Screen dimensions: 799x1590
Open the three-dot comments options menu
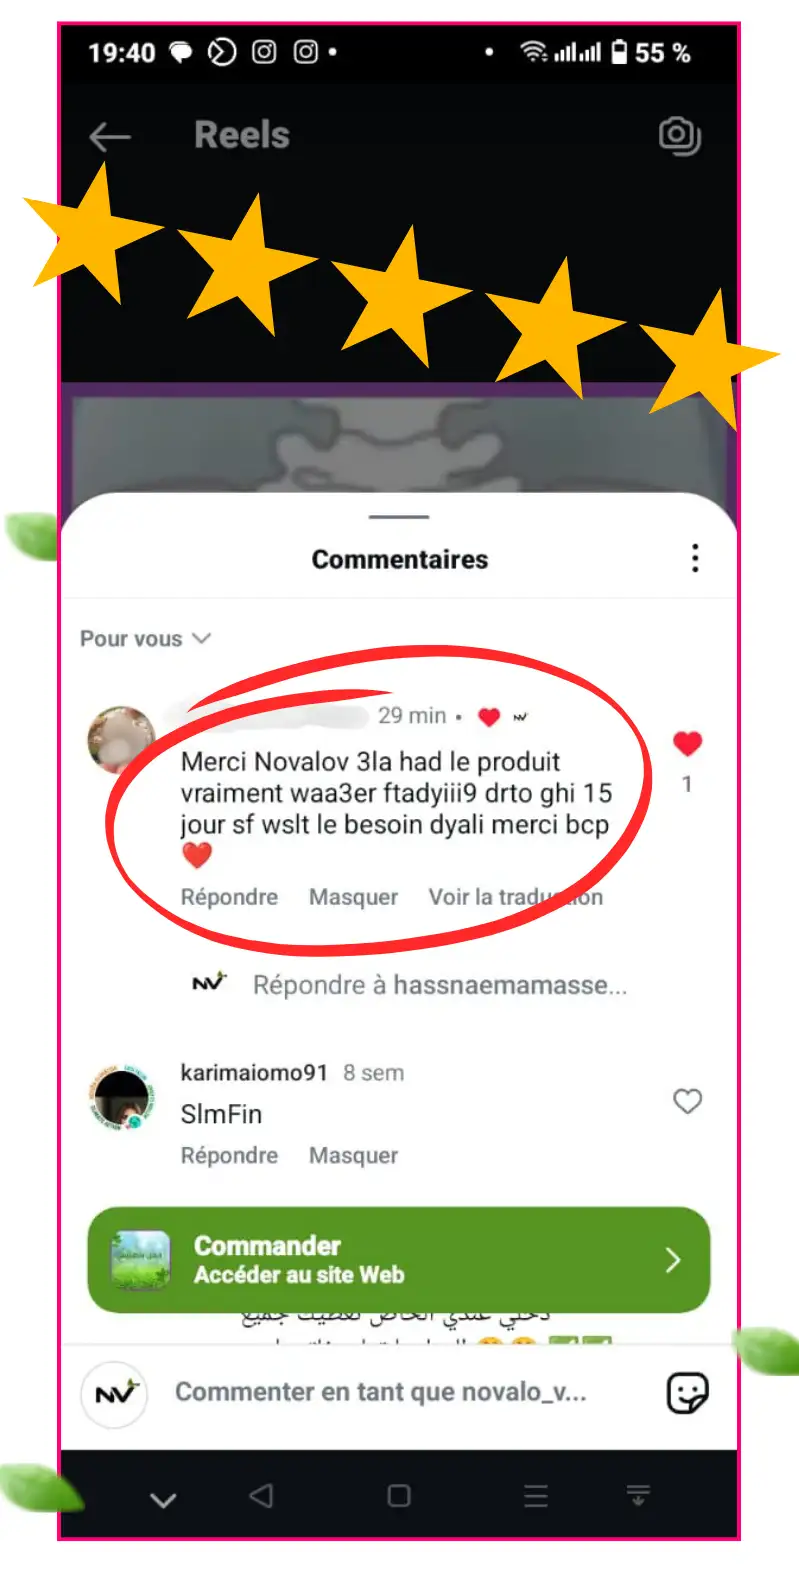pyautogui.click(x=695, y=558)
